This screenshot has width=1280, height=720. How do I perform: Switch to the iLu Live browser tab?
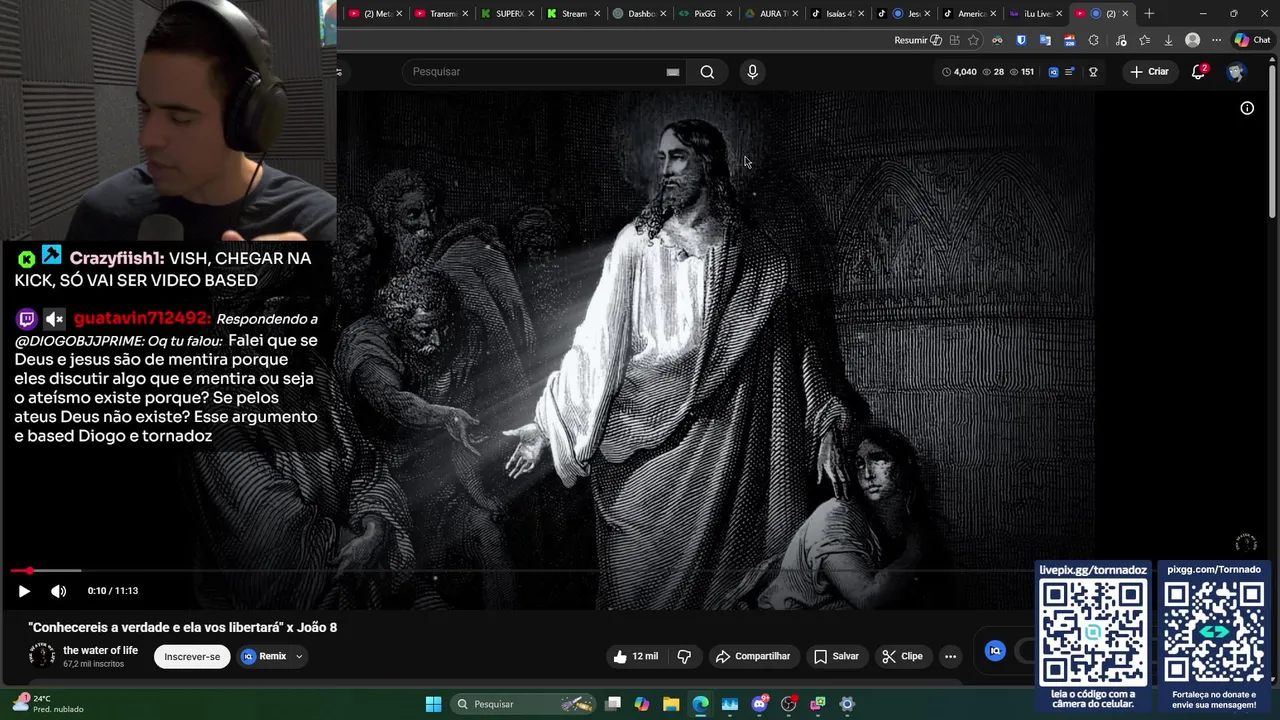pyautogui.click(x=1034, y=14)
